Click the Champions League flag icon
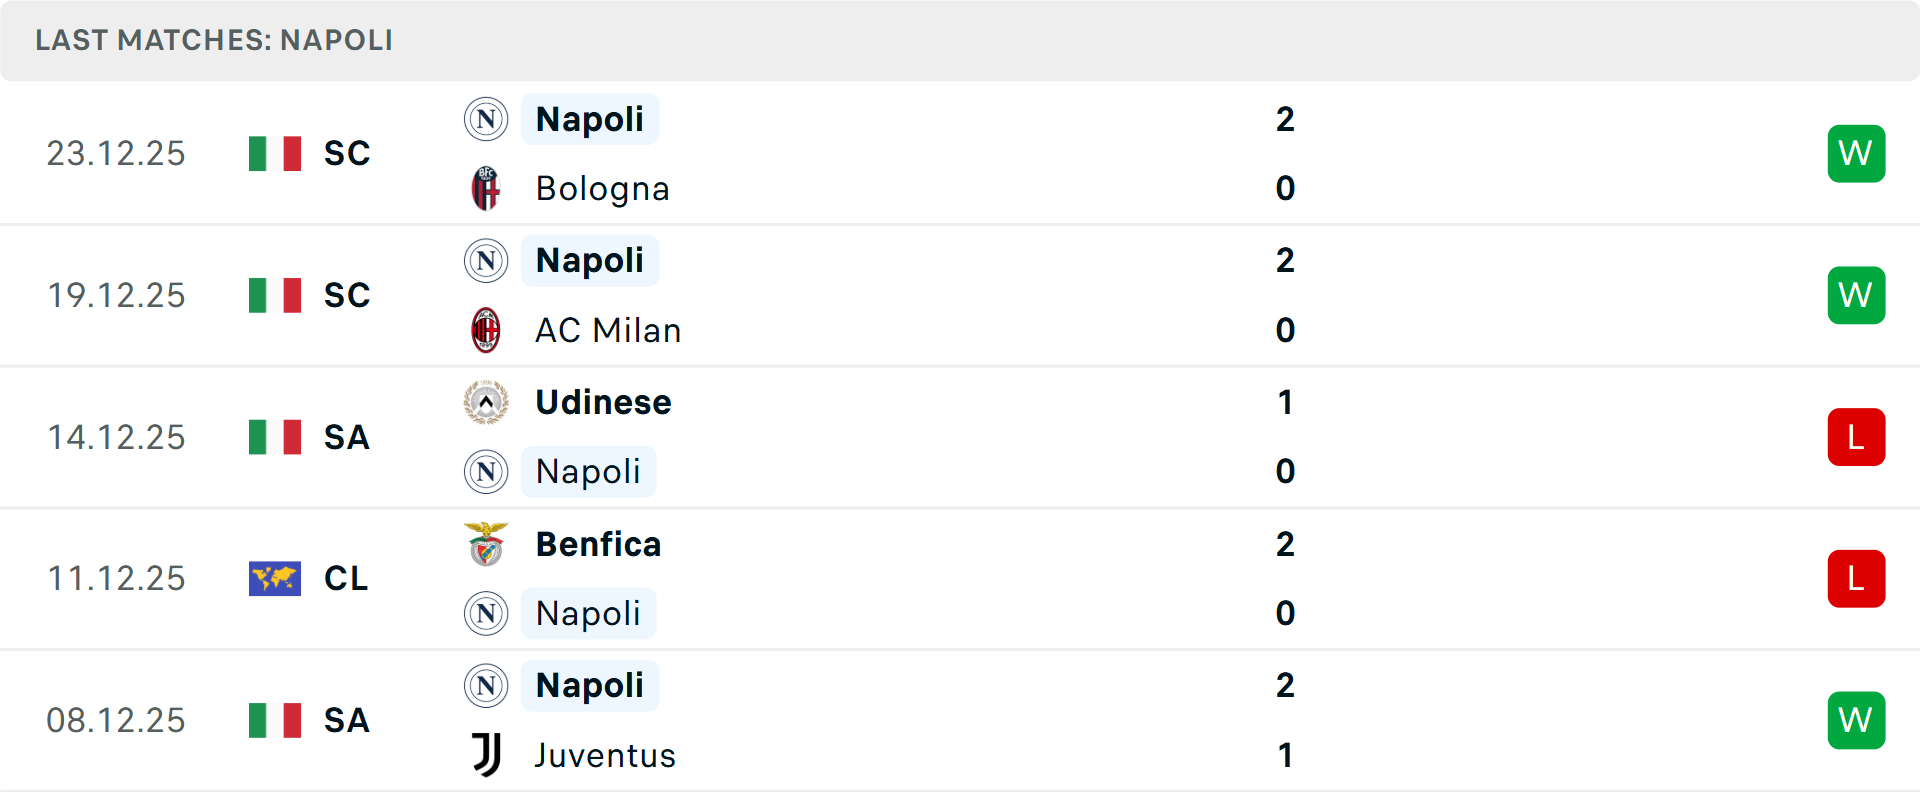Viewport: 1920px width, 792px height. coord(275,578)
